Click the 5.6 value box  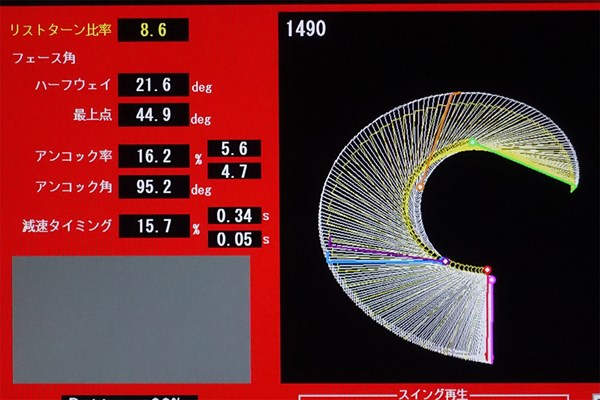click(x=234, y=149)
